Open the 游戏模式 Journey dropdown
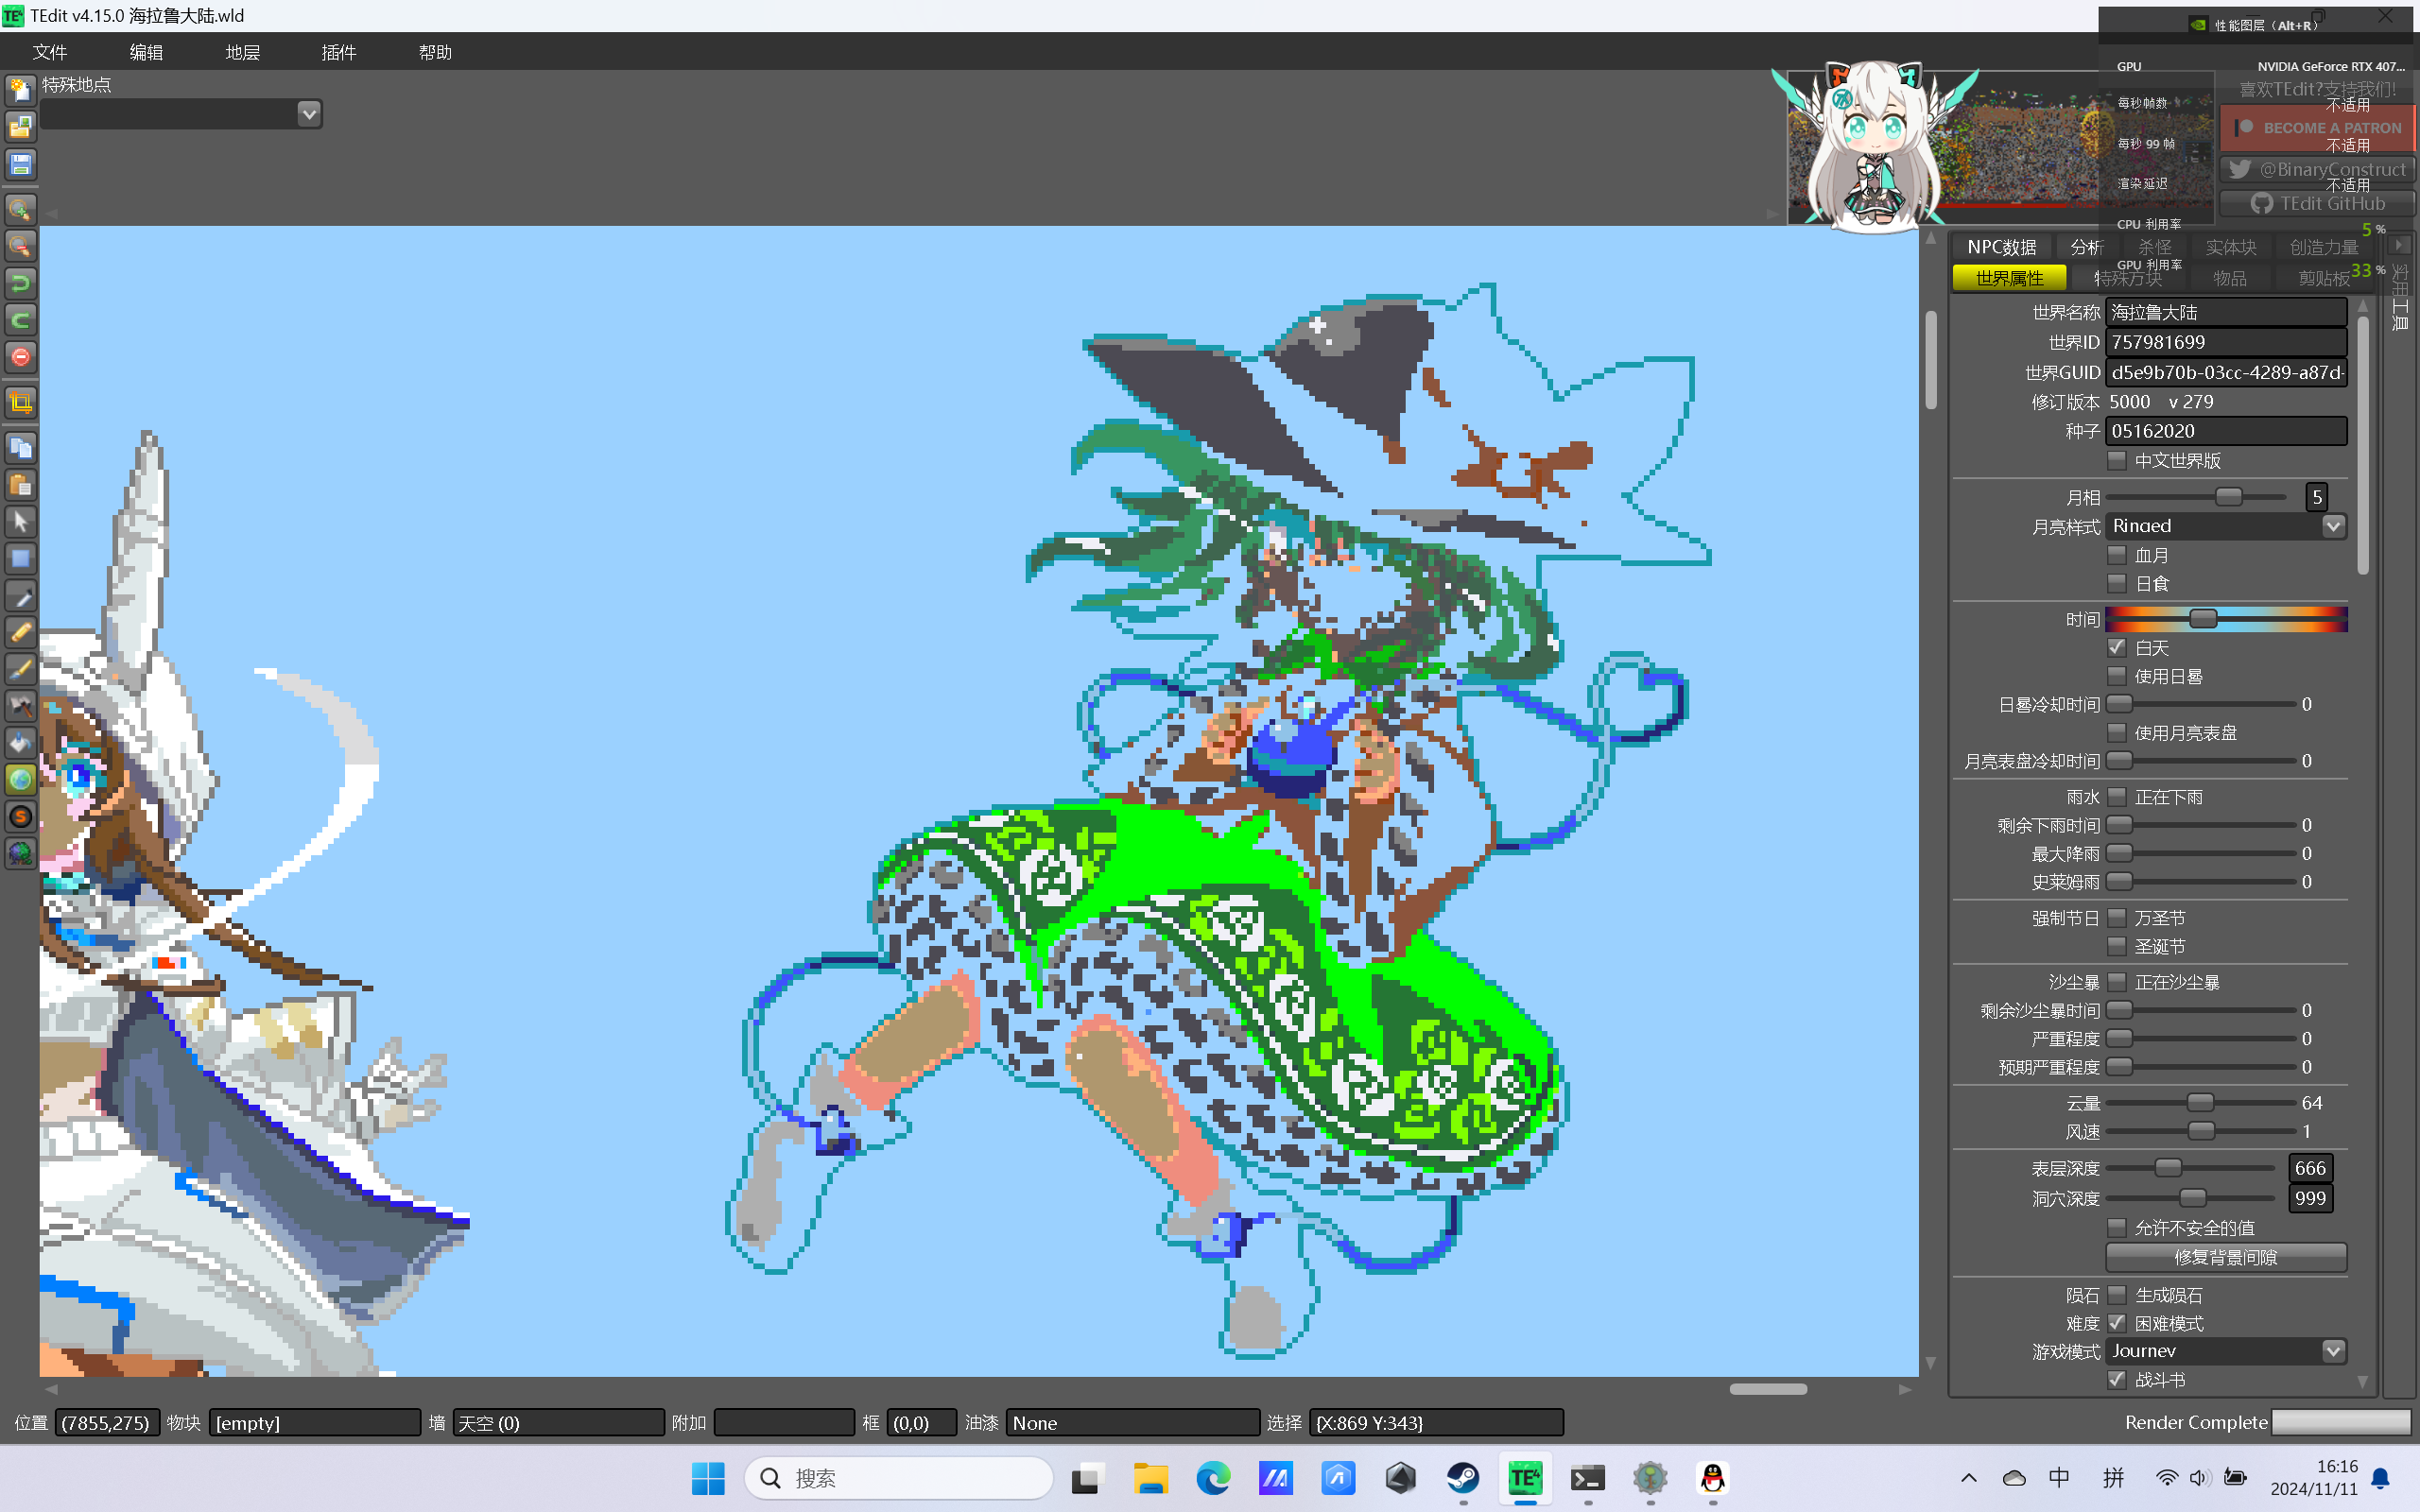The height and width of the screenshot is (1512, 2420). click(x=2332, y=1351)
